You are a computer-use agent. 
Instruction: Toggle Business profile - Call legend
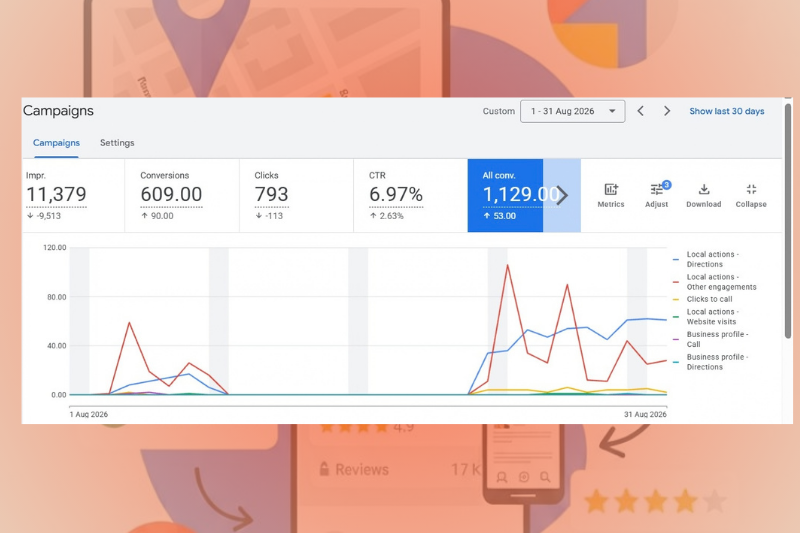click(x=711, y=339)
